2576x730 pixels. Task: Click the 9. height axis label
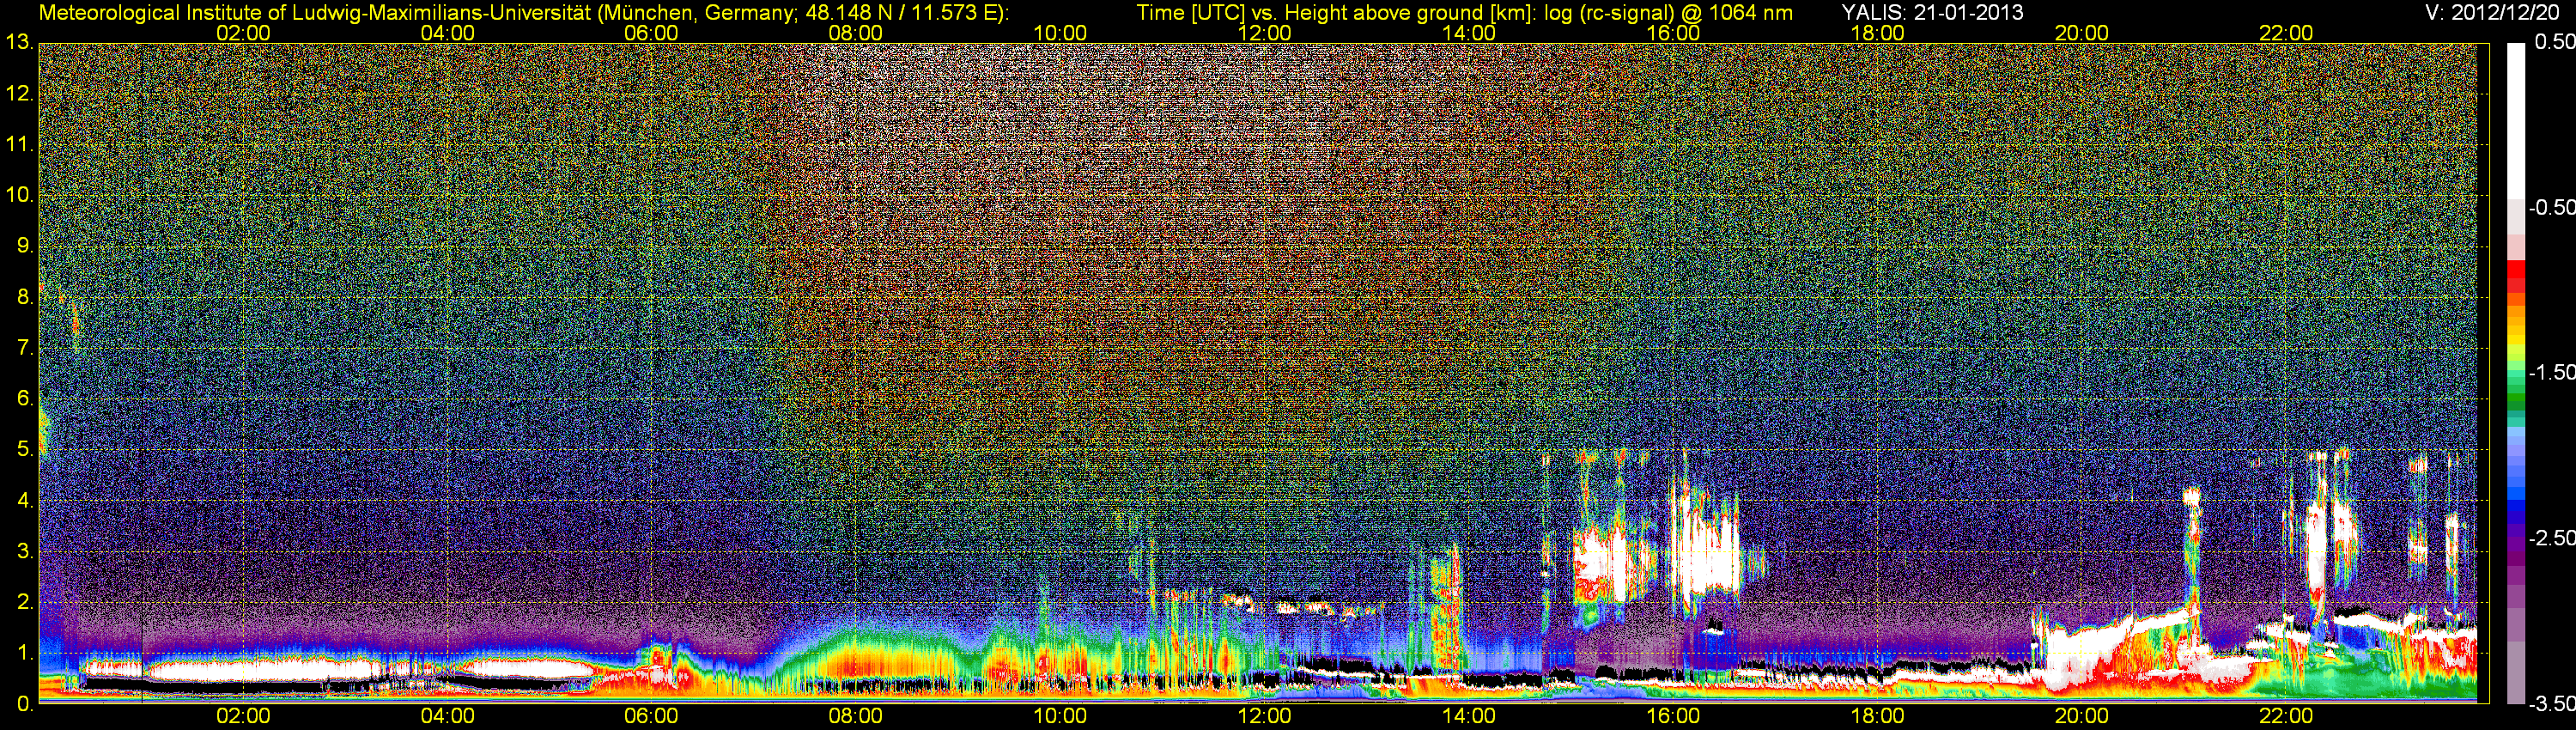coord(24,246)
